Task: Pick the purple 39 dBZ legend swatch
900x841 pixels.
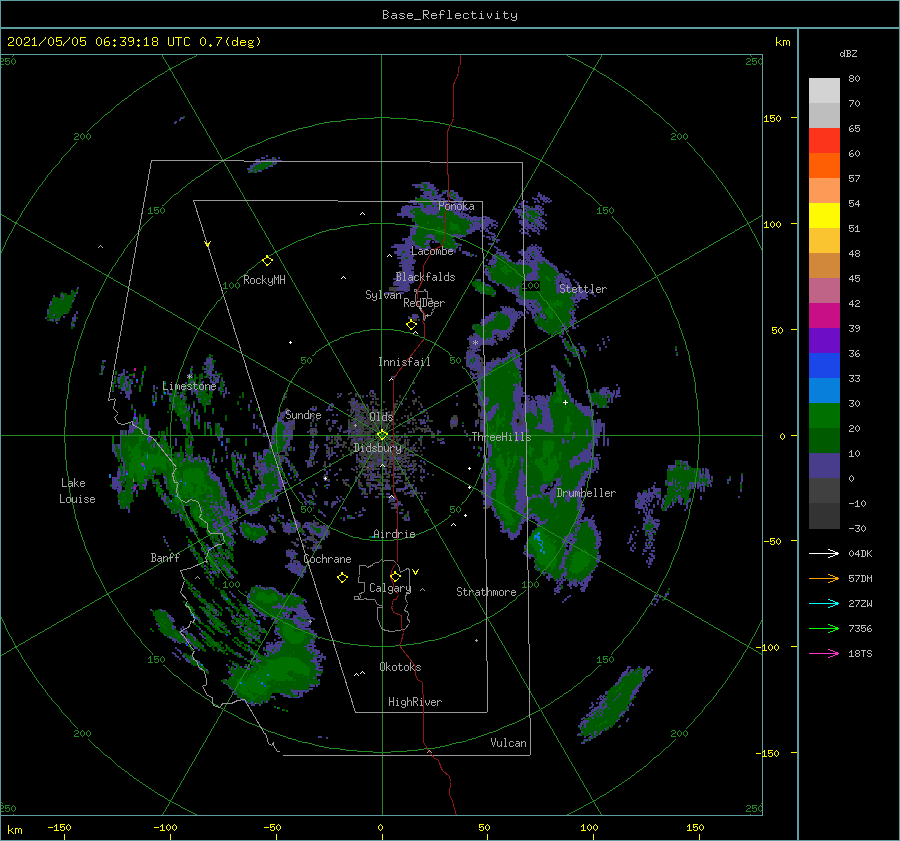Action: 824,340
